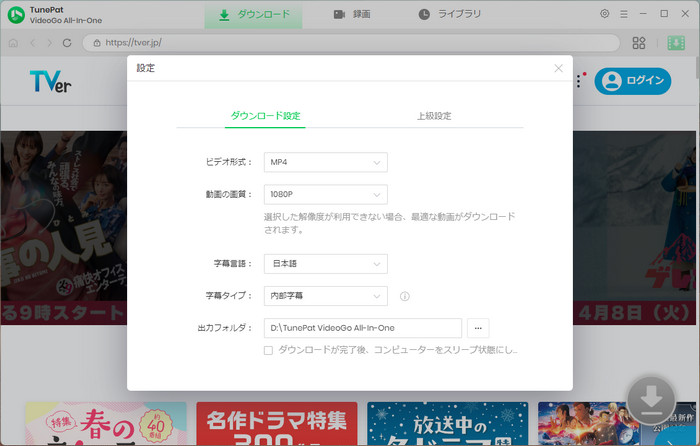Open the ライブラリ tab
This screenshot has height=446, width=700.
[450, 15]
